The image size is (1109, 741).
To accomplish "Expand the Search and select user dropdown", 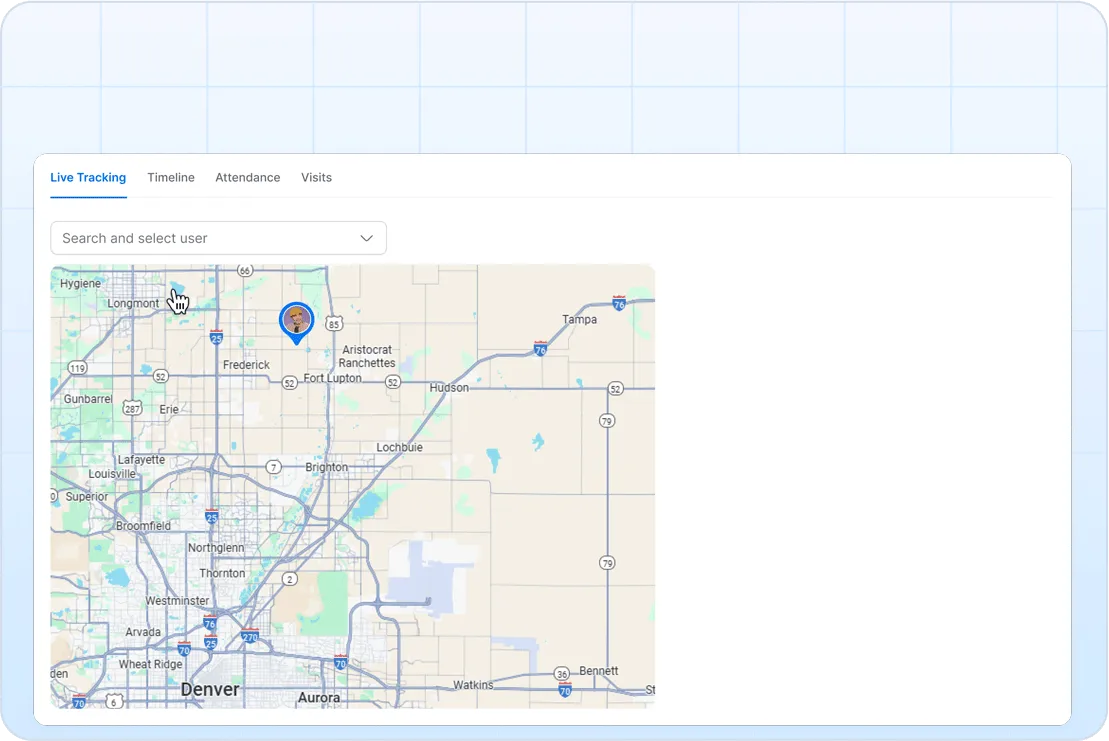I will tap(219, 238).
